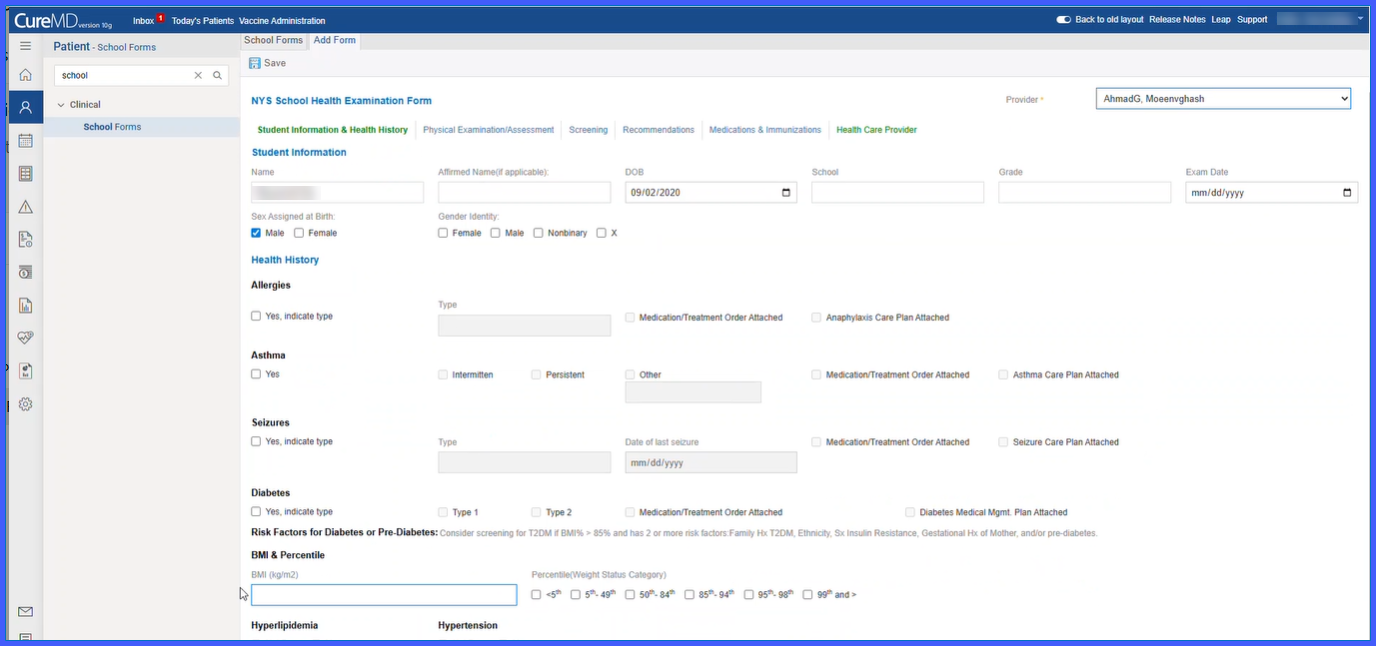1376x646 pixels.
Task: Open the settings gear sidebar icon
Action: point(25,404)
